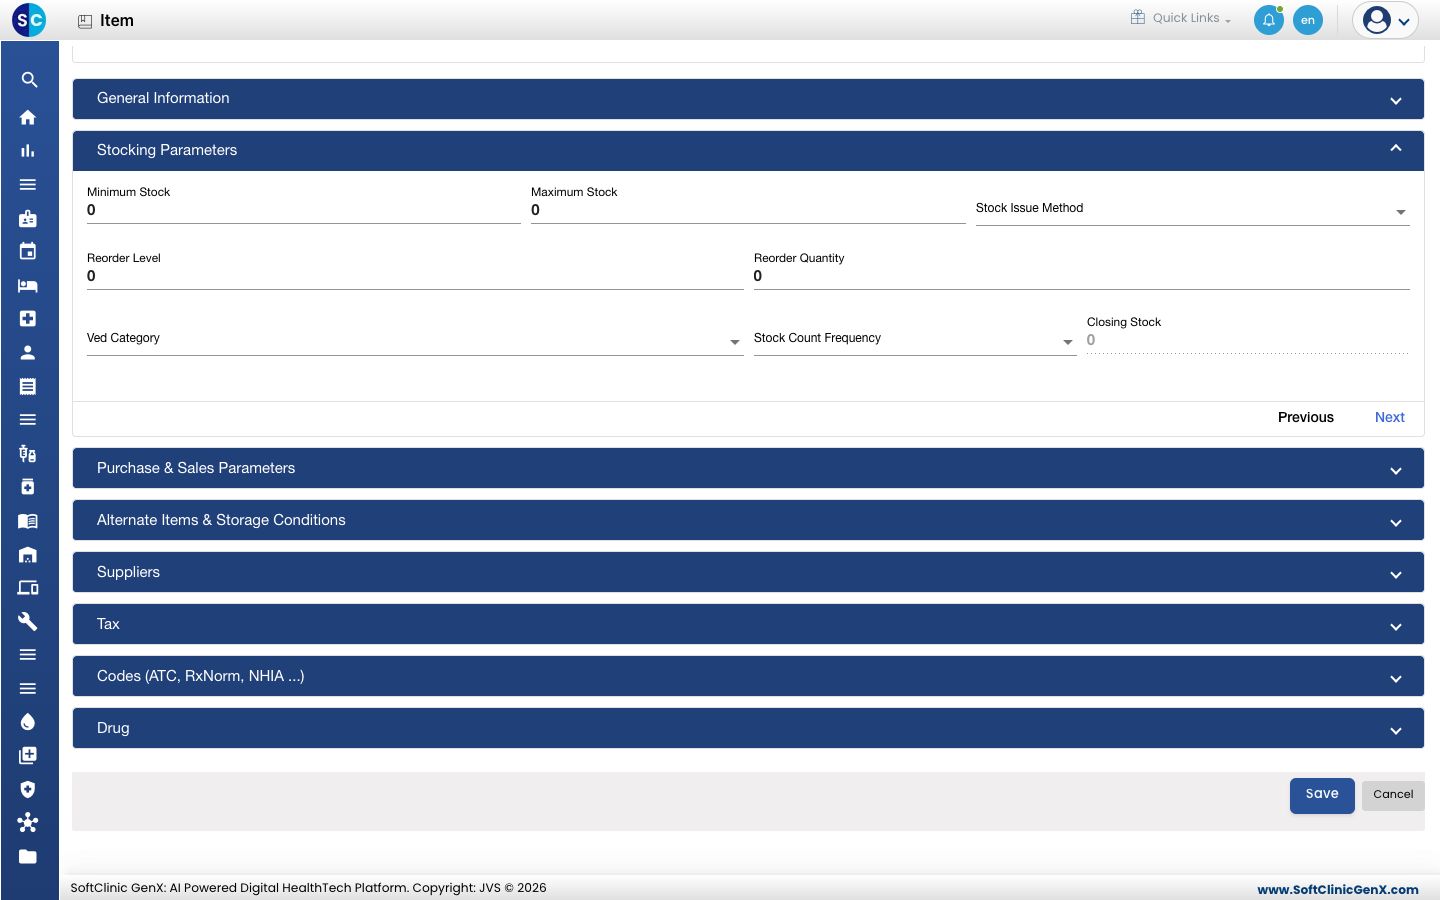Open the wrench maintenance icon

(x=28, y=621)
